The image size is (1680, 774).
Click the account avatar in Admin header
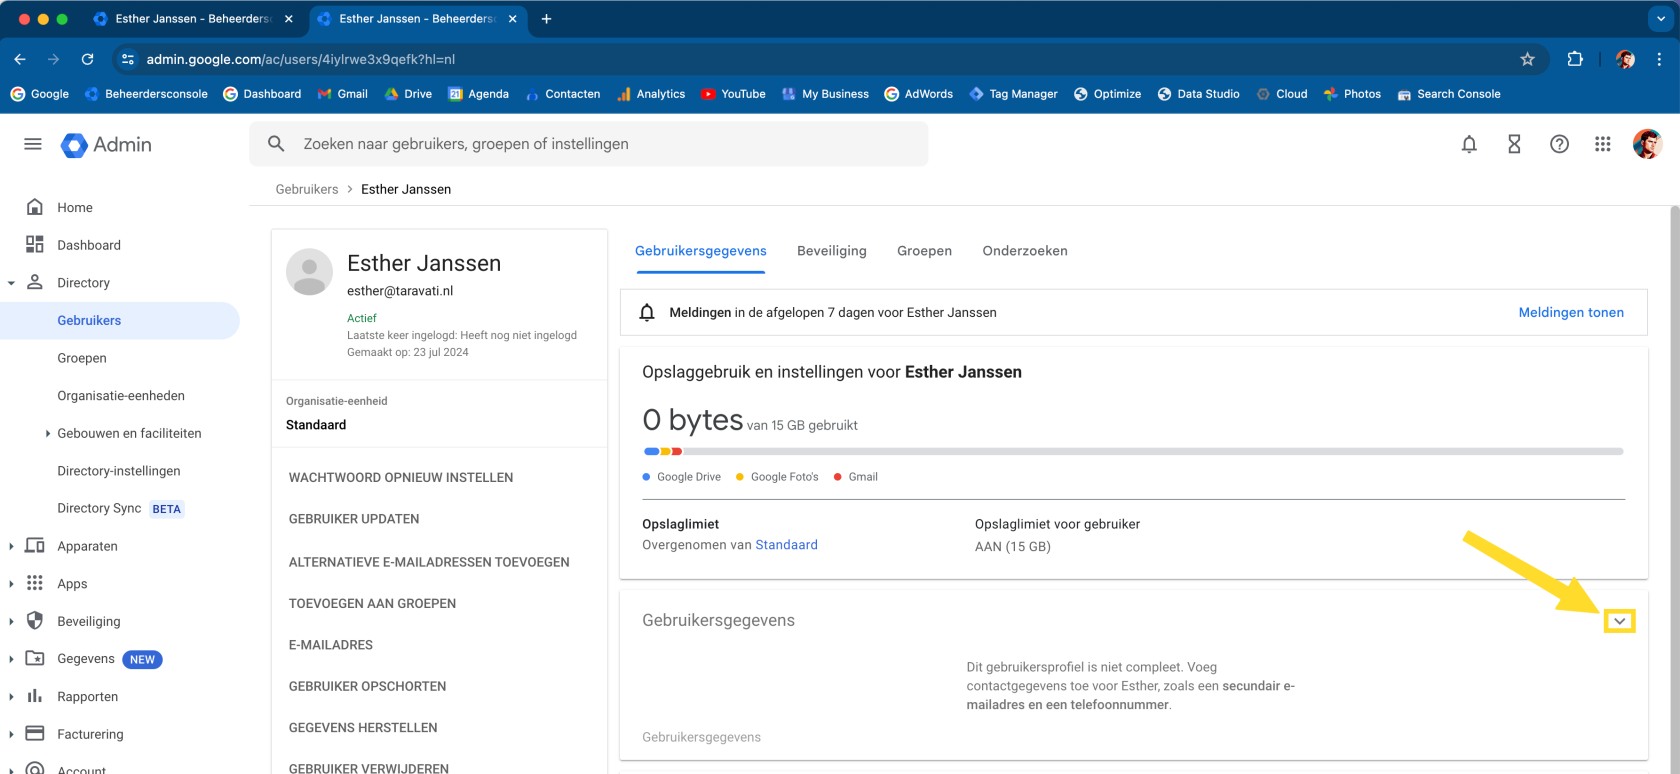pos(1647,144)
